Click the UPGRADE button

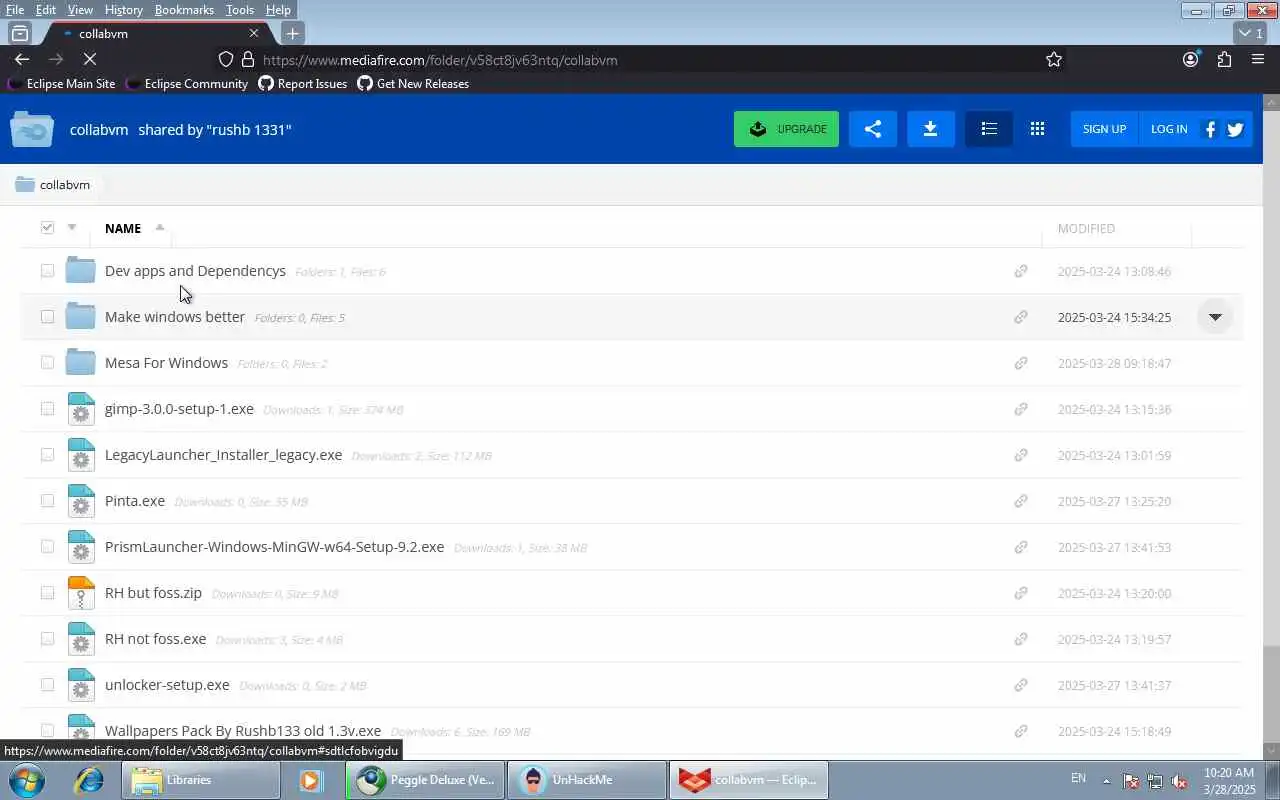tap(786, 129)
